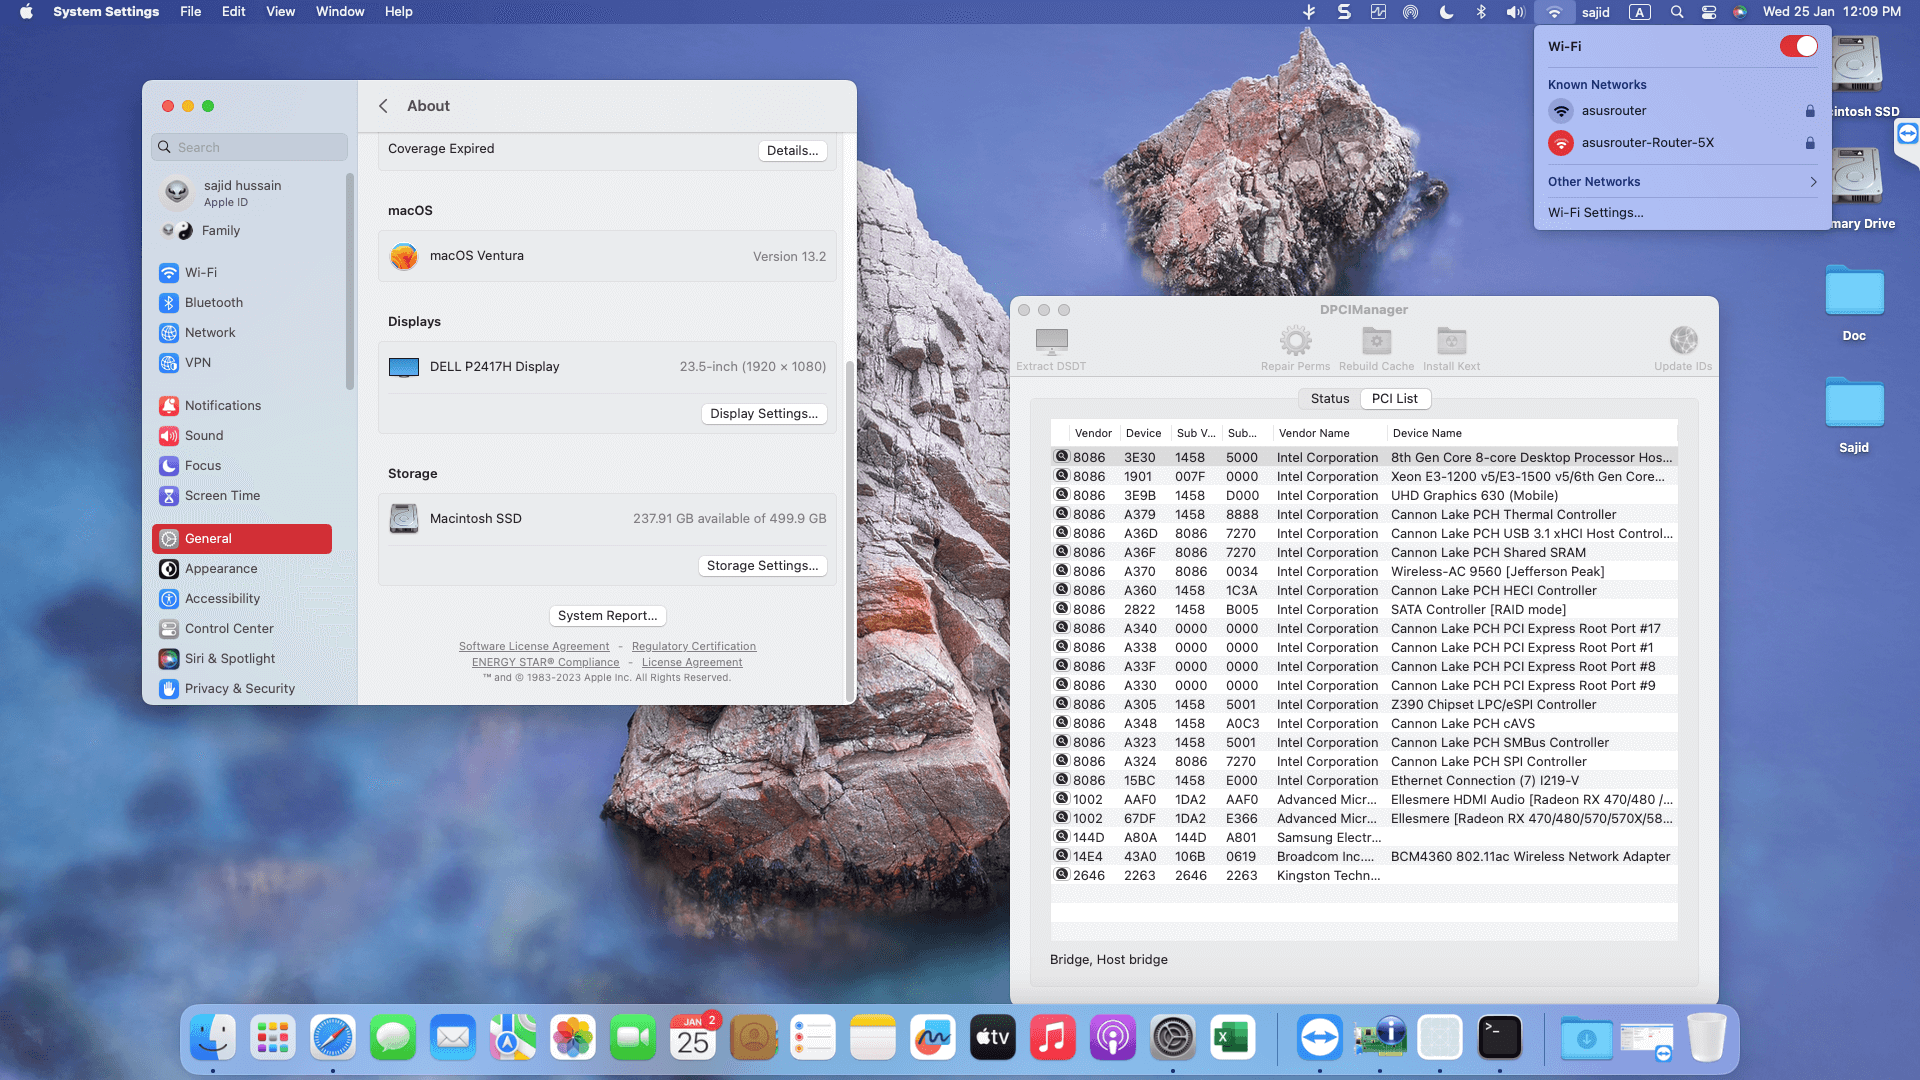Open Freeform app from the Dock
The width and height of the screenshot is (1920, 1080).
point(933,1038)
